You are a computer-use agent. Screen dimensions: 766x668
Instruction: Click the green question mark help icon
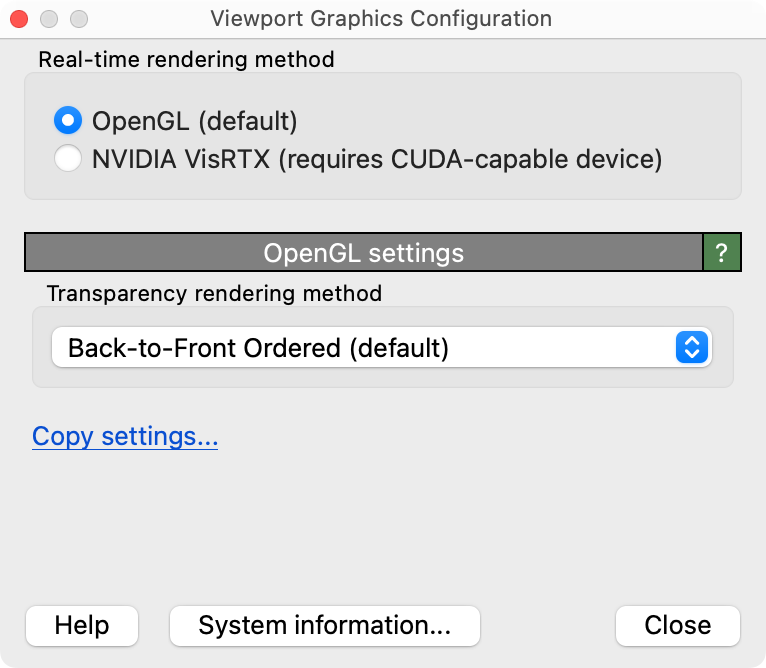pos(722,253)
